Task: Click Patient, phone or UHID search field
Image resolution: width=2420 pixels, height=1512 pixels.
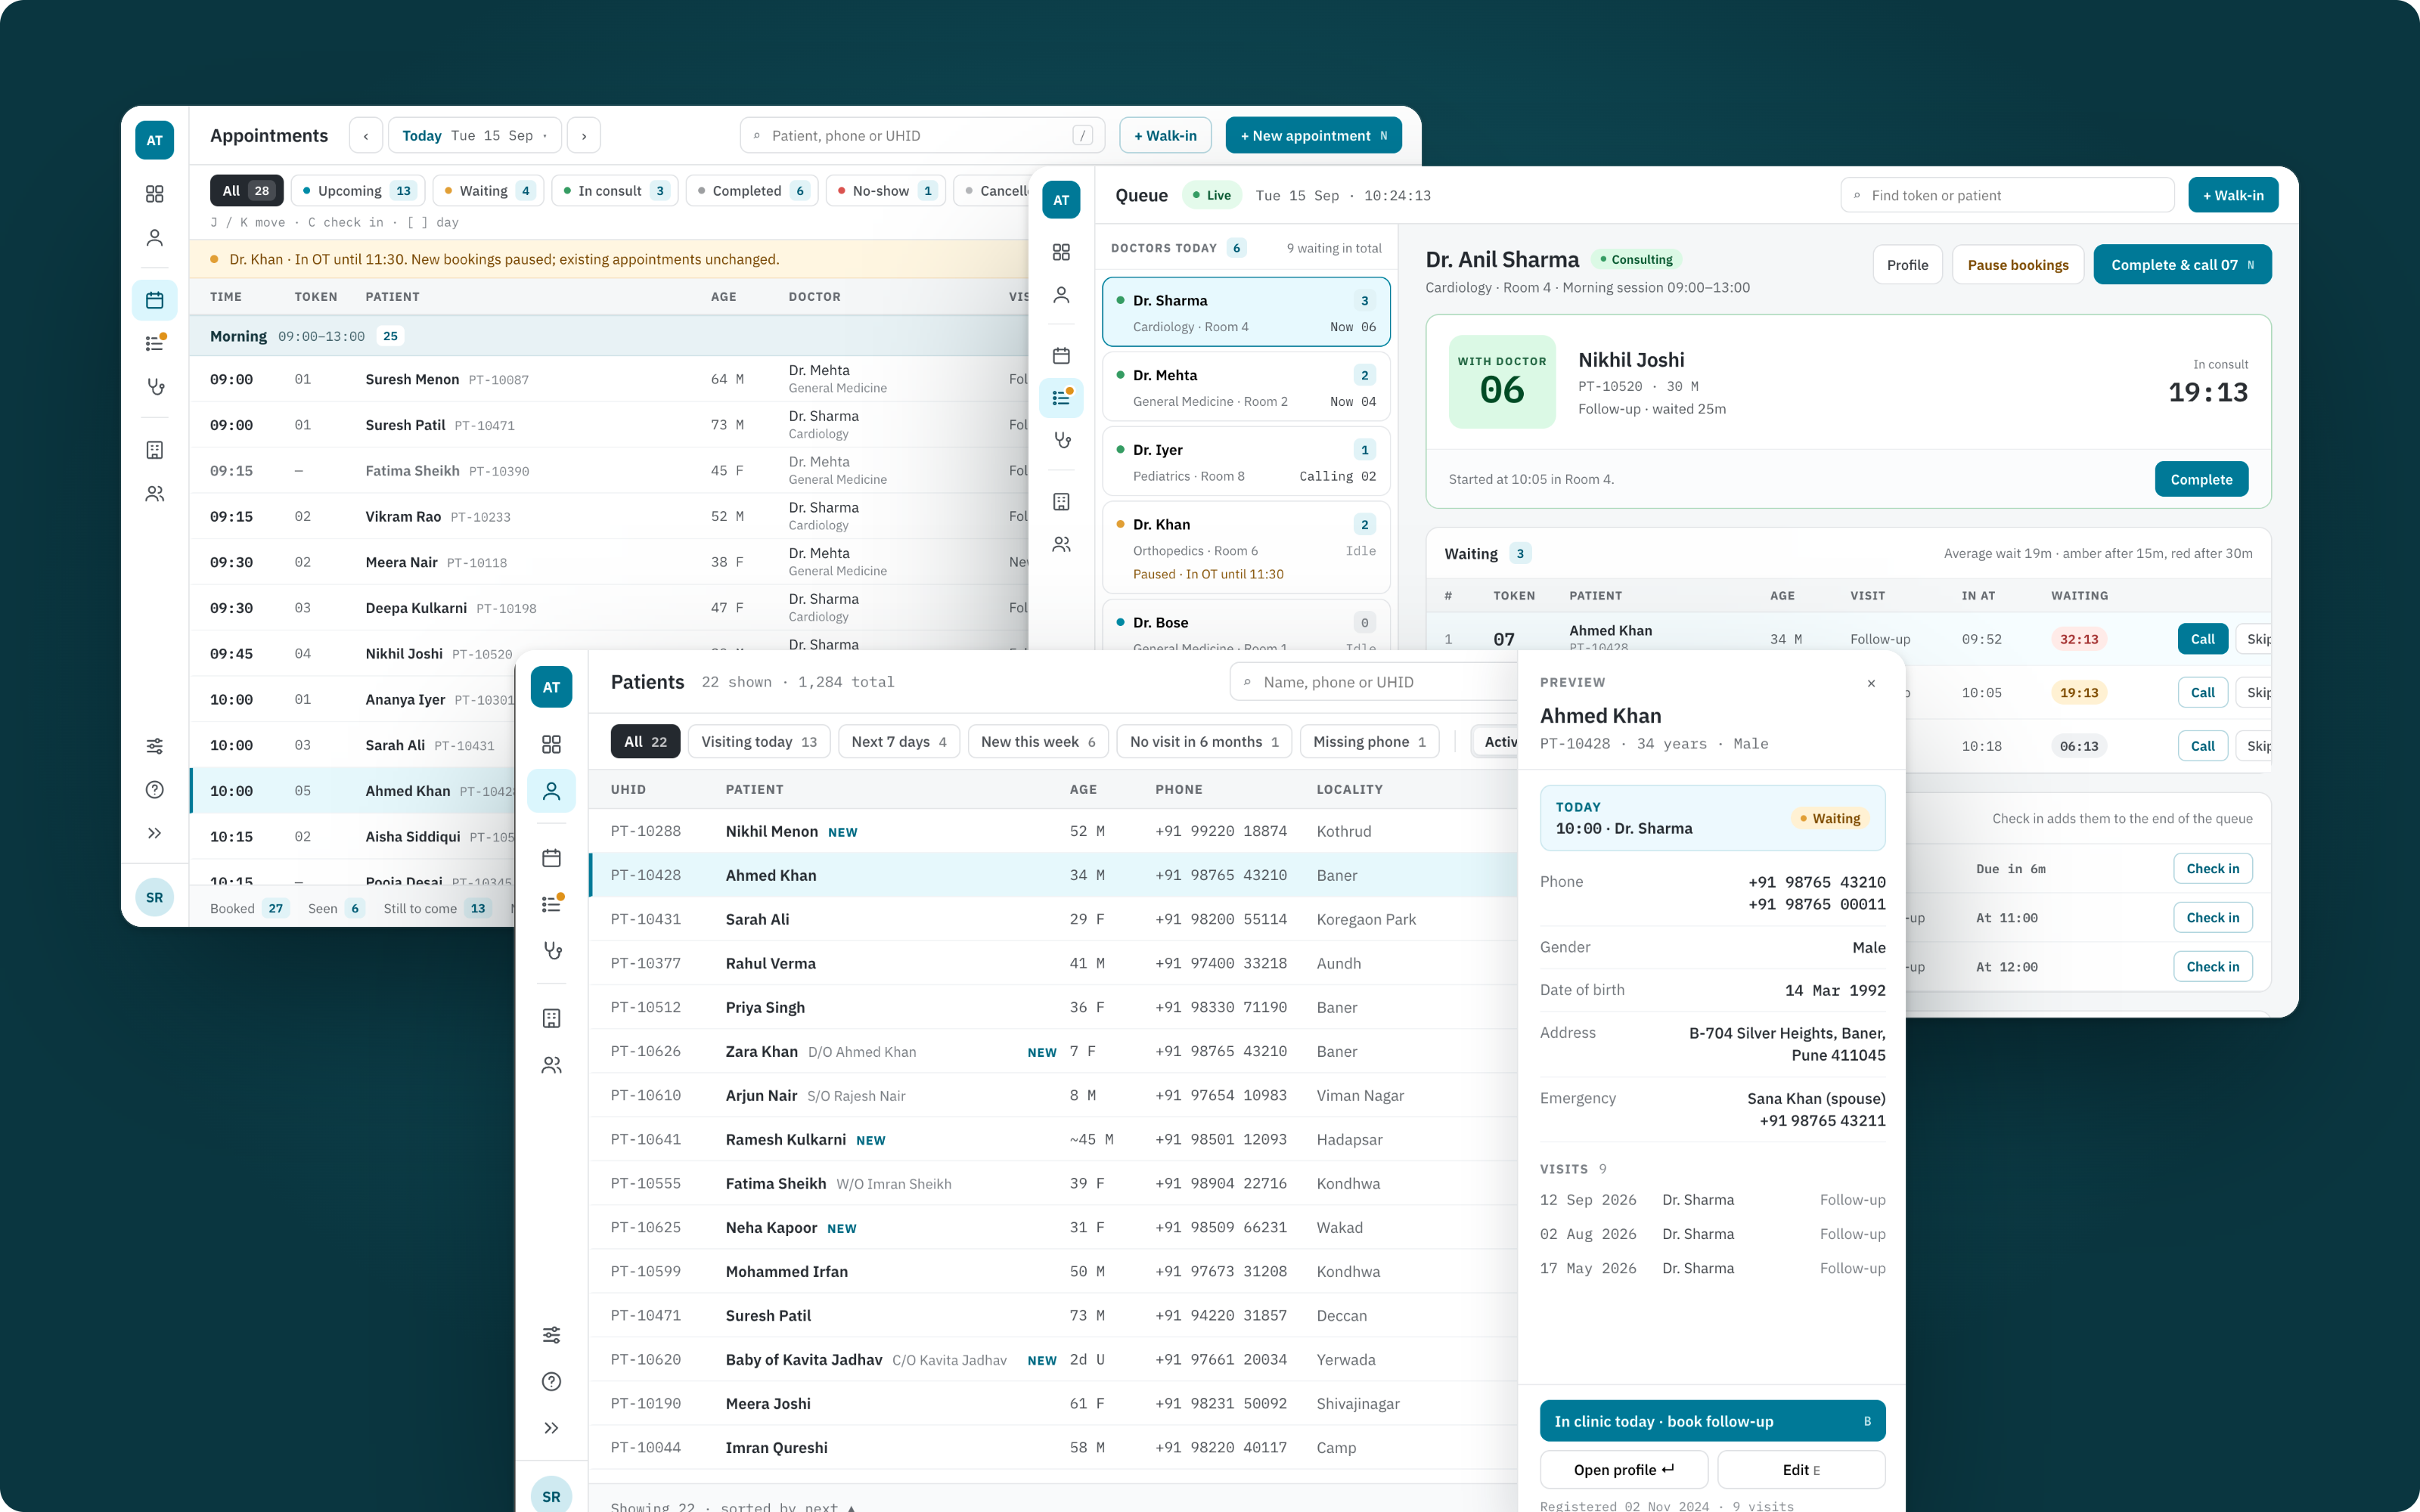Action: (923, 136)
